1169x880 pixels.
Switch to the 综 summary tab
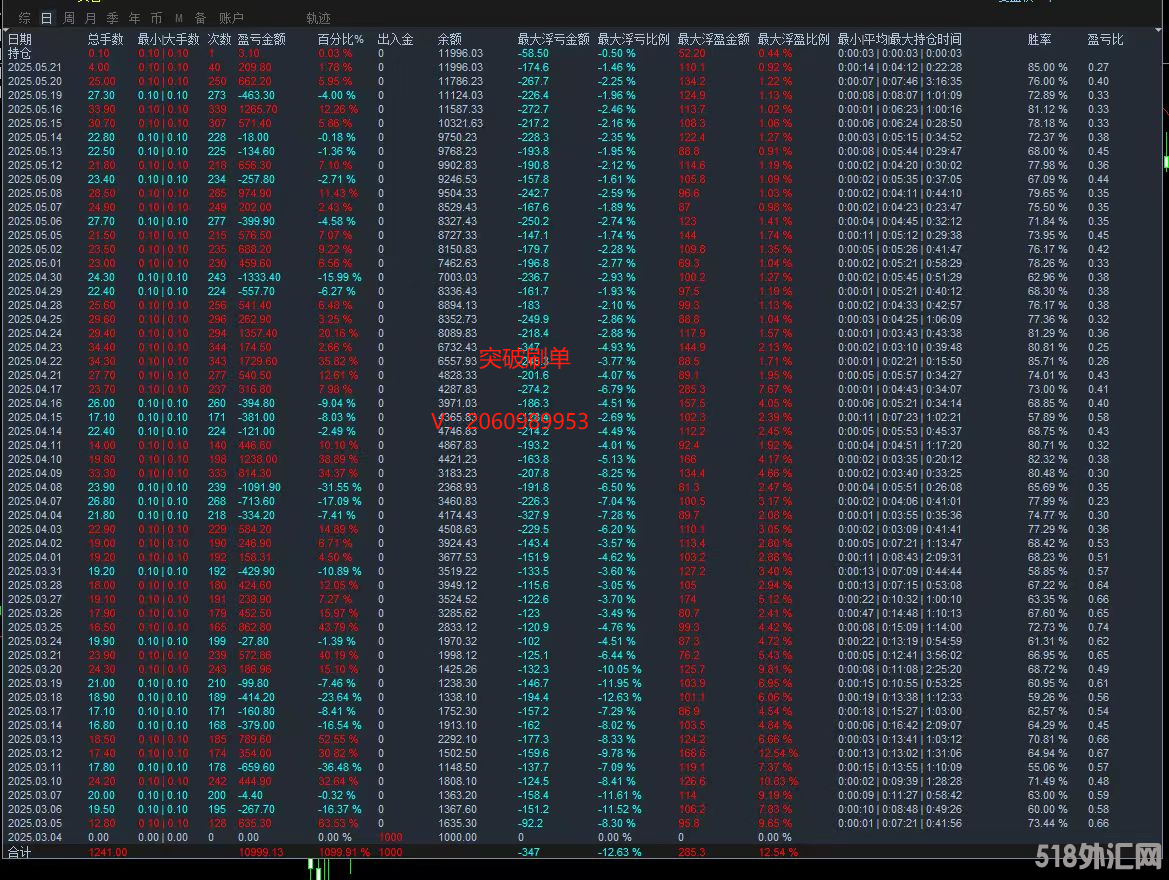tap(25, 18)
